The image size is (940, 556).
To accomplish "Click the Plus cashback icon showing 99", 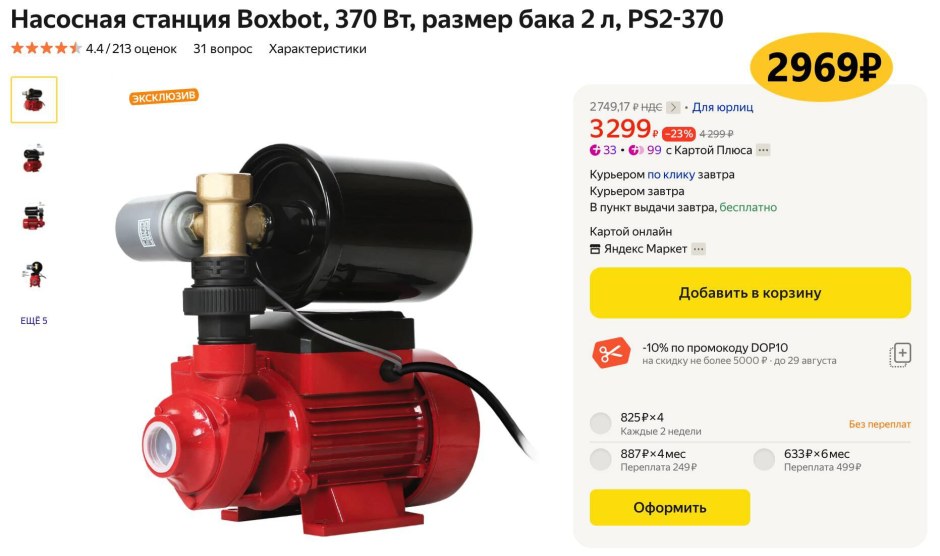I will tap(636, 150).
